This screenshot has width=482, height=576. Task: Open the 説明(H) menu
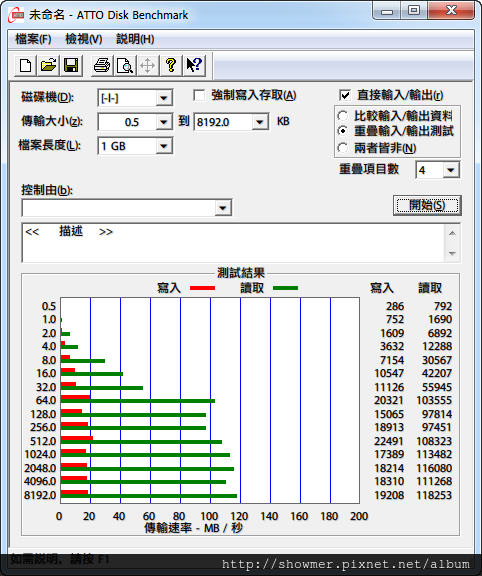[x=135, y=39]
